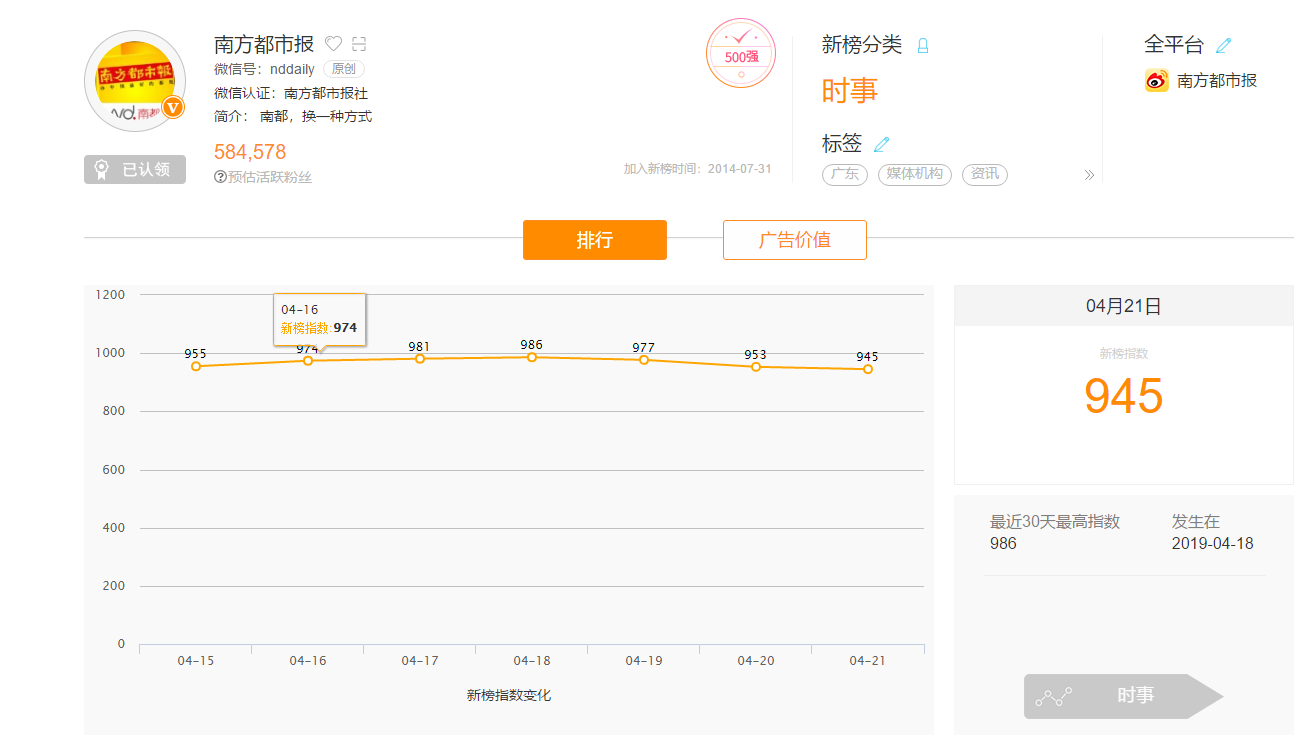Select the 04-15 data point on the chart
This screenshot has height=743, width=1313.
[196, 366]
